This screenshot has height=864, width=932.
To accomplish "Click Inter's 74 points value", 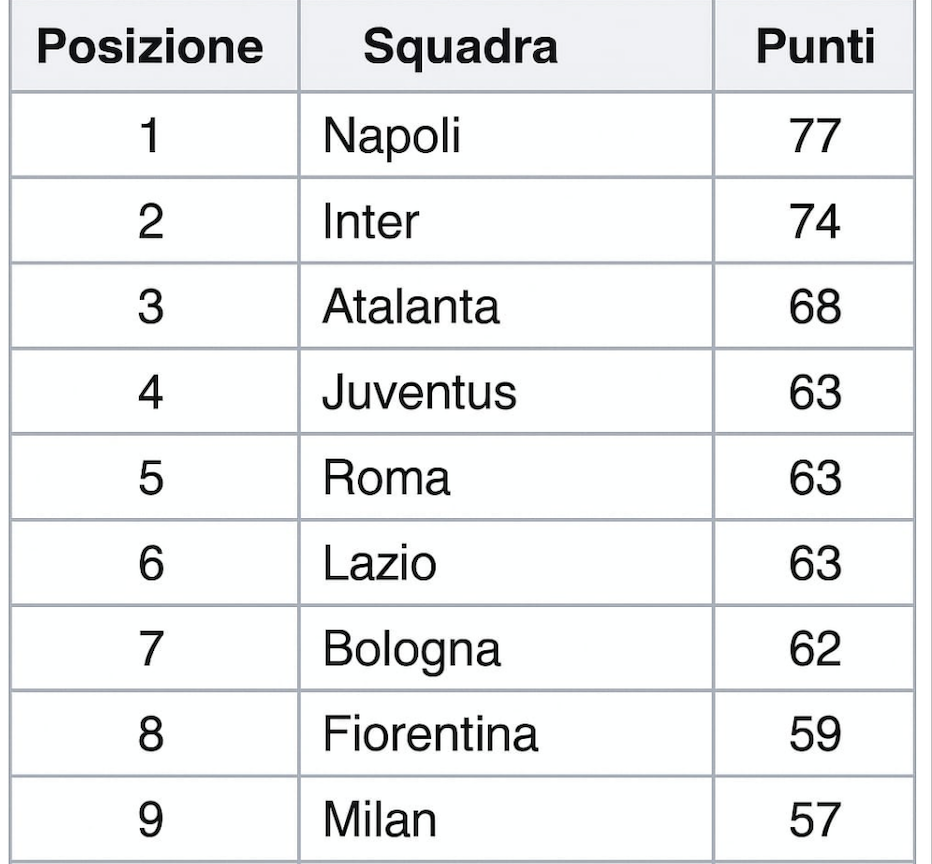I will pyautogui.click(x=815, y=222).
